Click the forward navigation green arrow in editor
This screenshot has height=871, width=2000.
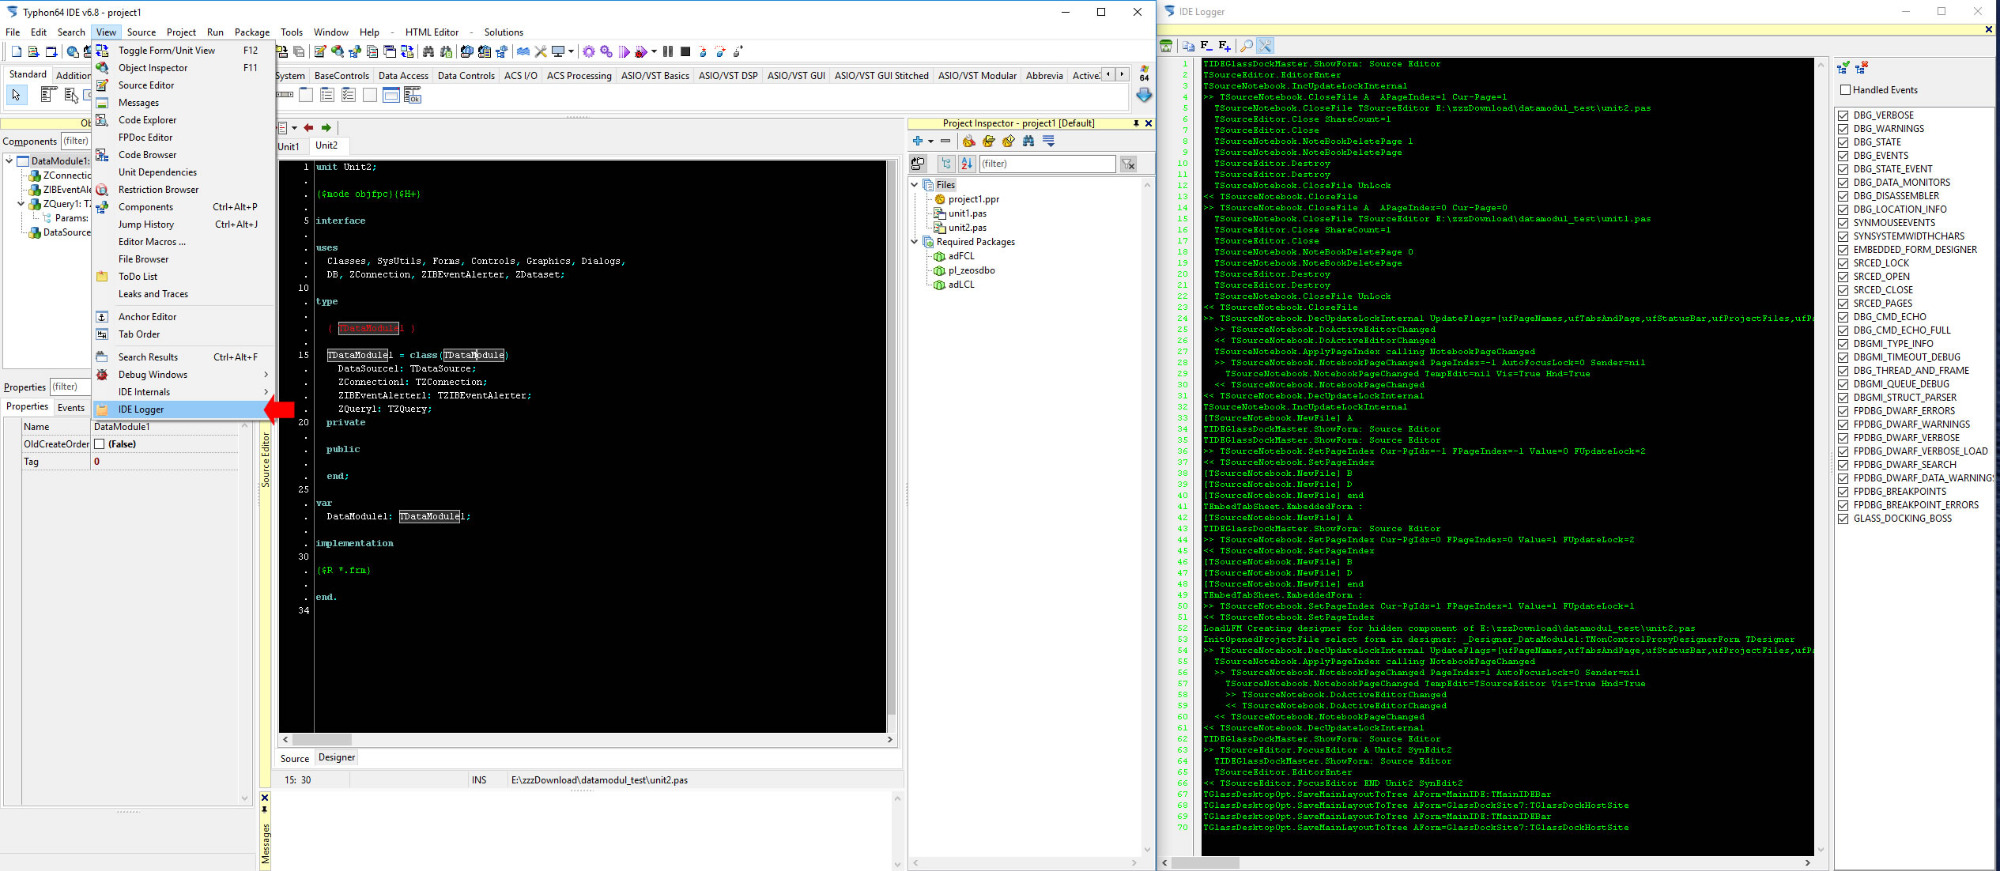tap(326, 128)
